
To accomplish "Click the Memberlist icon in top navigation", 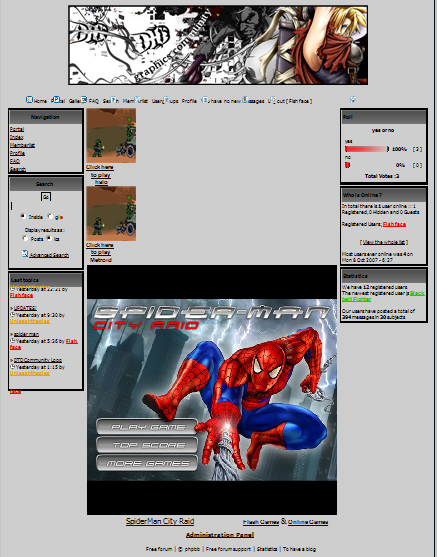I will tap(137, 99).
